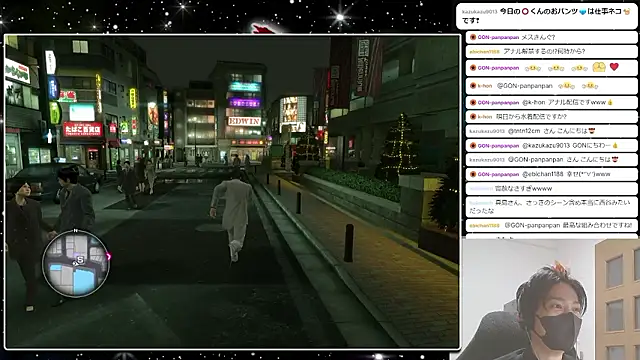This screenshot has height=360, width=640.
Task: Click GON-panpanpan's badge icon on top chat message
Action: click(x=473, y=37)
